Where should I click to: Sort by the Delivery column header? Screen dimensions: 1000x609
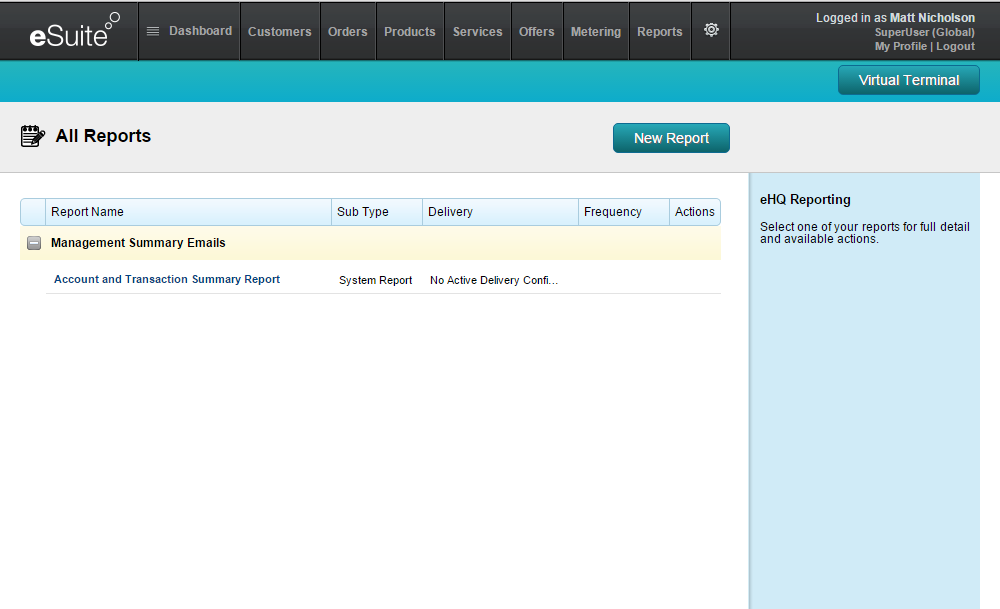(x=450, y=212)
